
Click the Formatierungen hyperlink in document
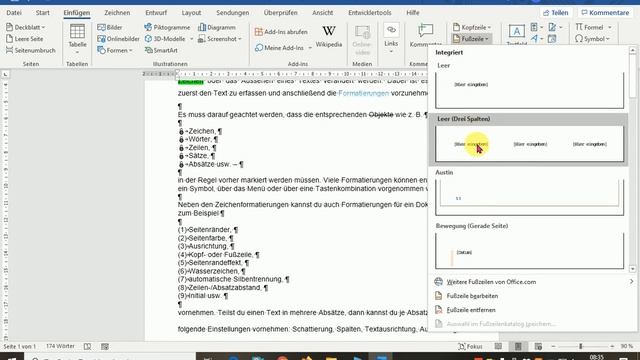[363, 93]
